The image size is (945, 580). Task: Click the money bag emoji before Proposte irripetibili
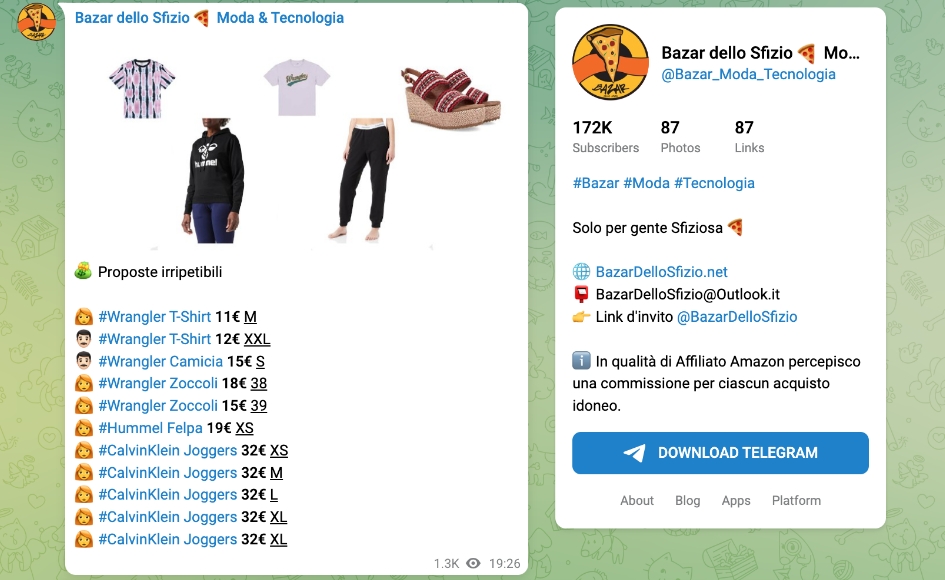pos(83,271)
